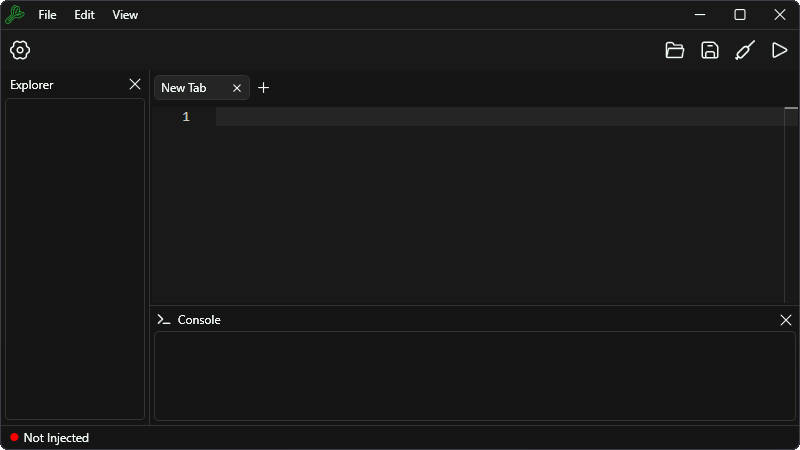Open the Edit menu
This screenshot has width=800, height=450.
click(84, 15)
